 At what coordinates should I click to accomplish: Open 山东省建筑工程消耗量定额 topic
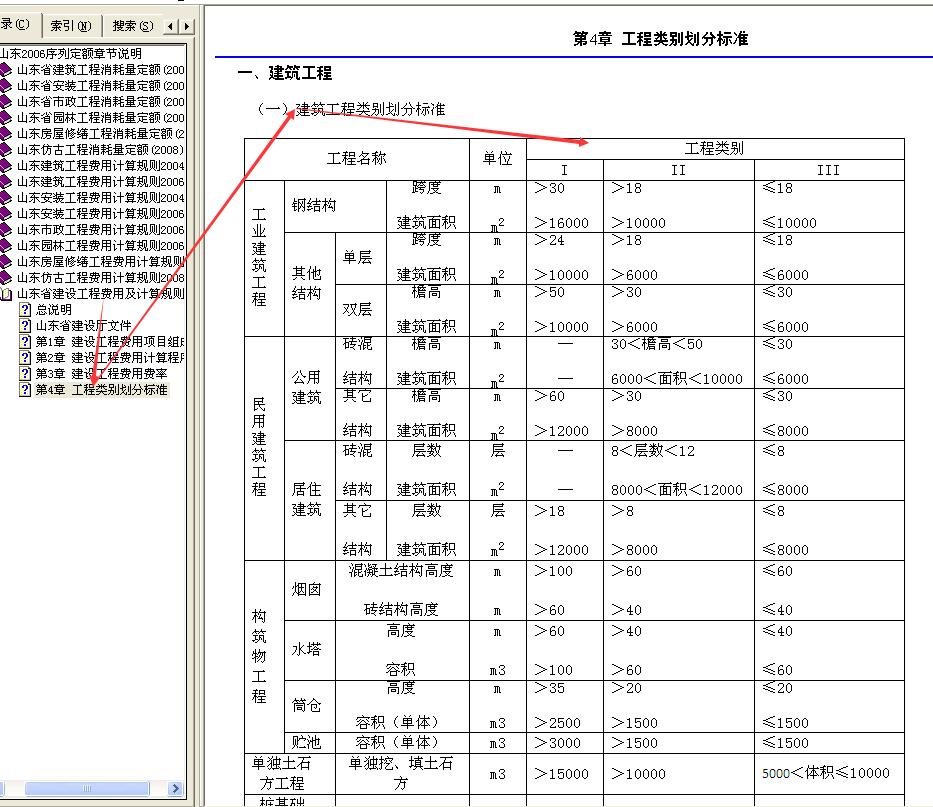tap(101, 70)
